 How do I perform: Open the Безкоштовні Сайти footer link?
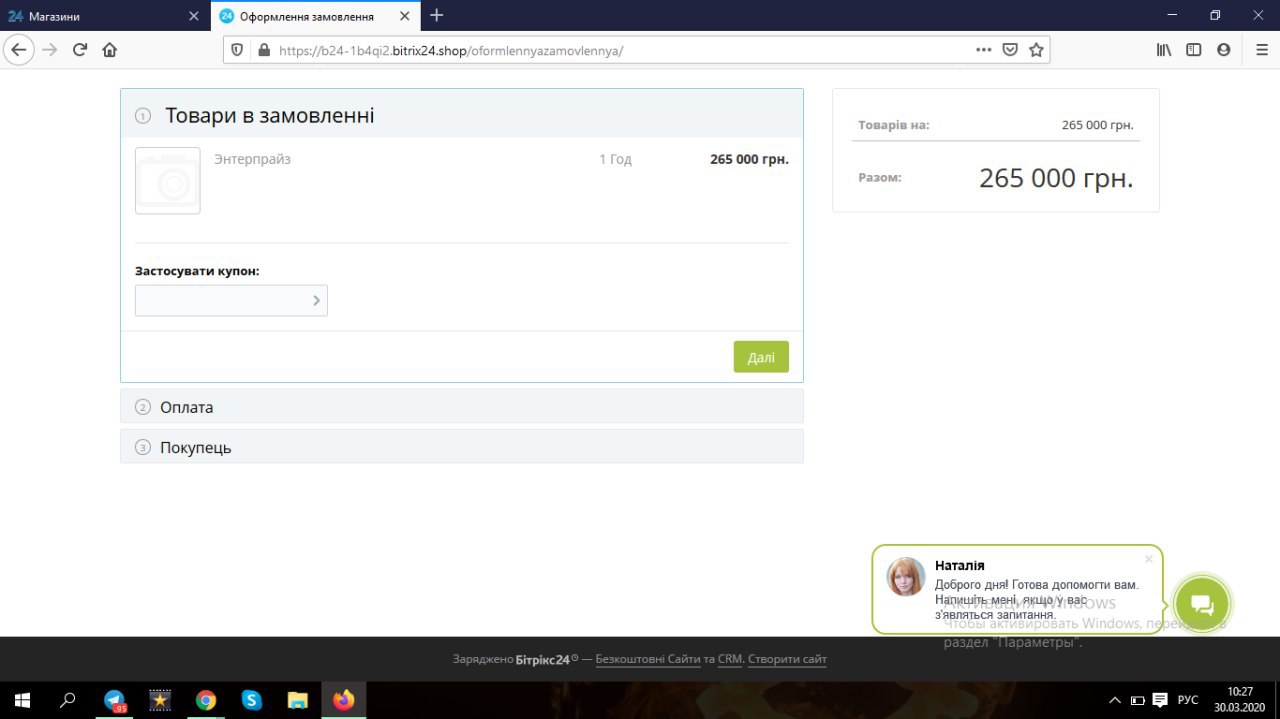pyautogui.click(x=648, y=659)
